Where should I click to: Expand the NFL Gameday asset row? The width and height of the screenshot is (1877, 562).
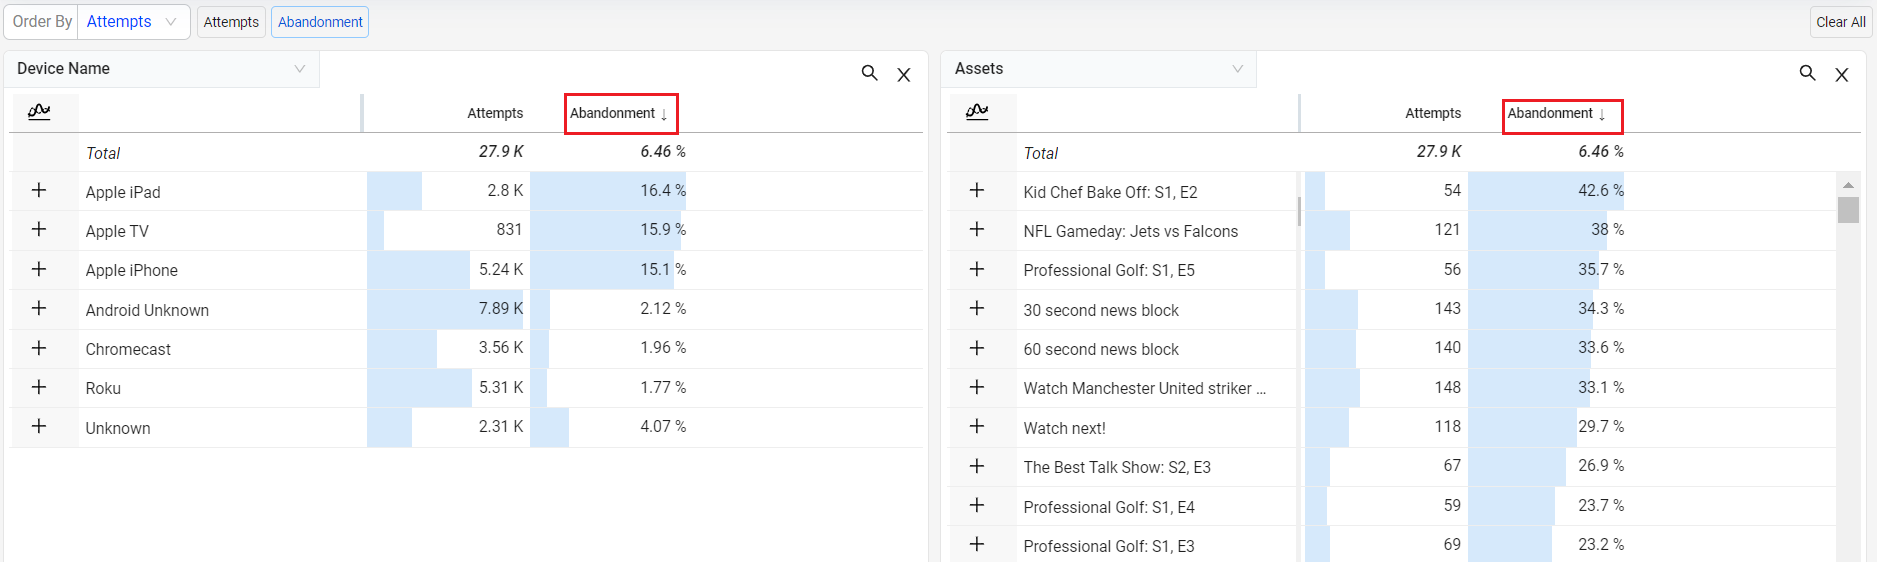(x=977, y=229)
